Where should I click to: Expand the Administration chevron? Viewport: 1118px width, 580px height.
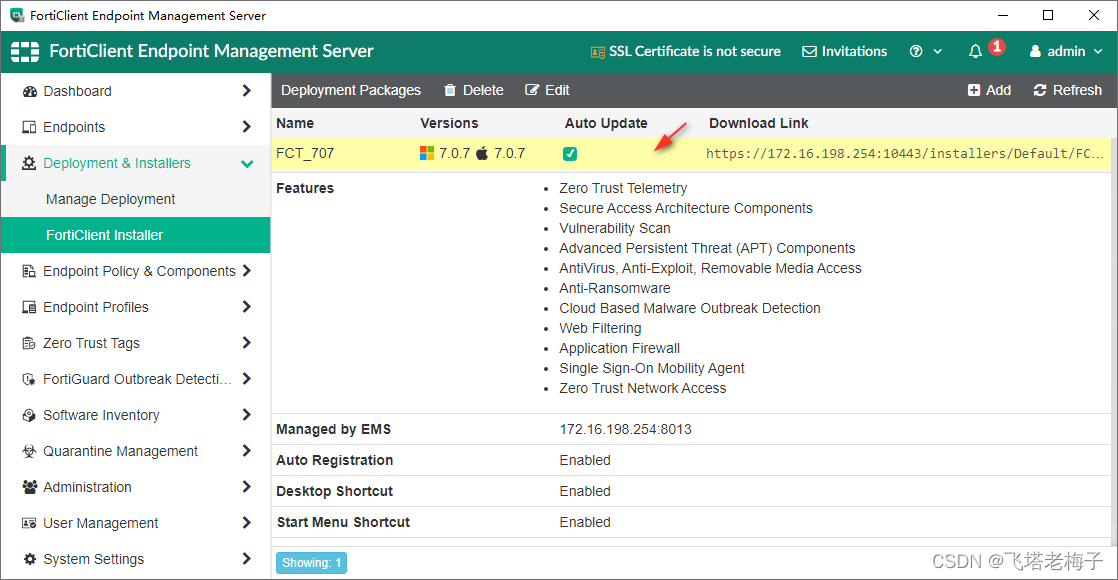[247, 487]
